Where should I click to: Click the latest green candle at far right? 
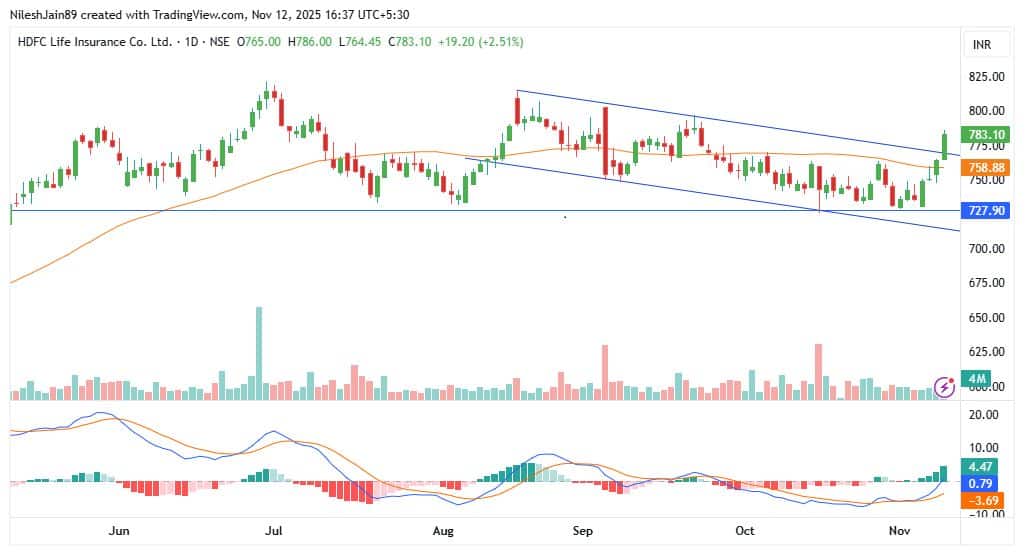tap(944, 145)
